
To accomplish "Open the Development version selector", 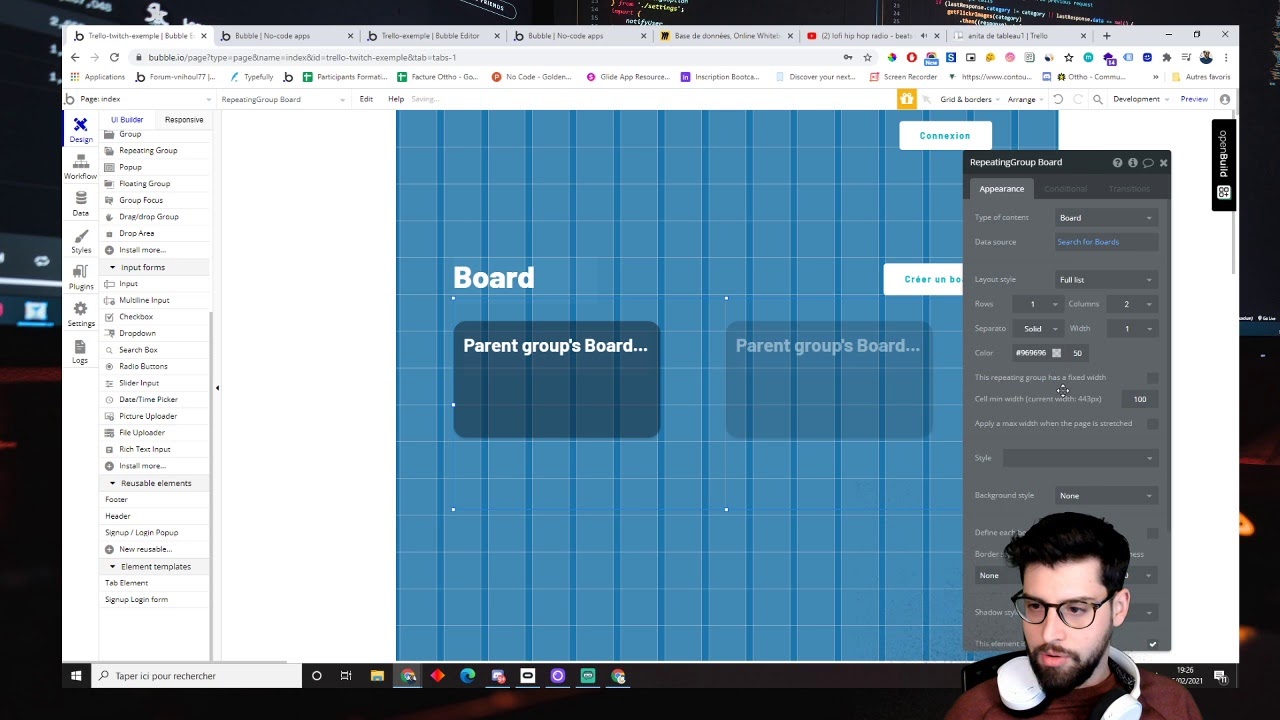I will 1141,99.
